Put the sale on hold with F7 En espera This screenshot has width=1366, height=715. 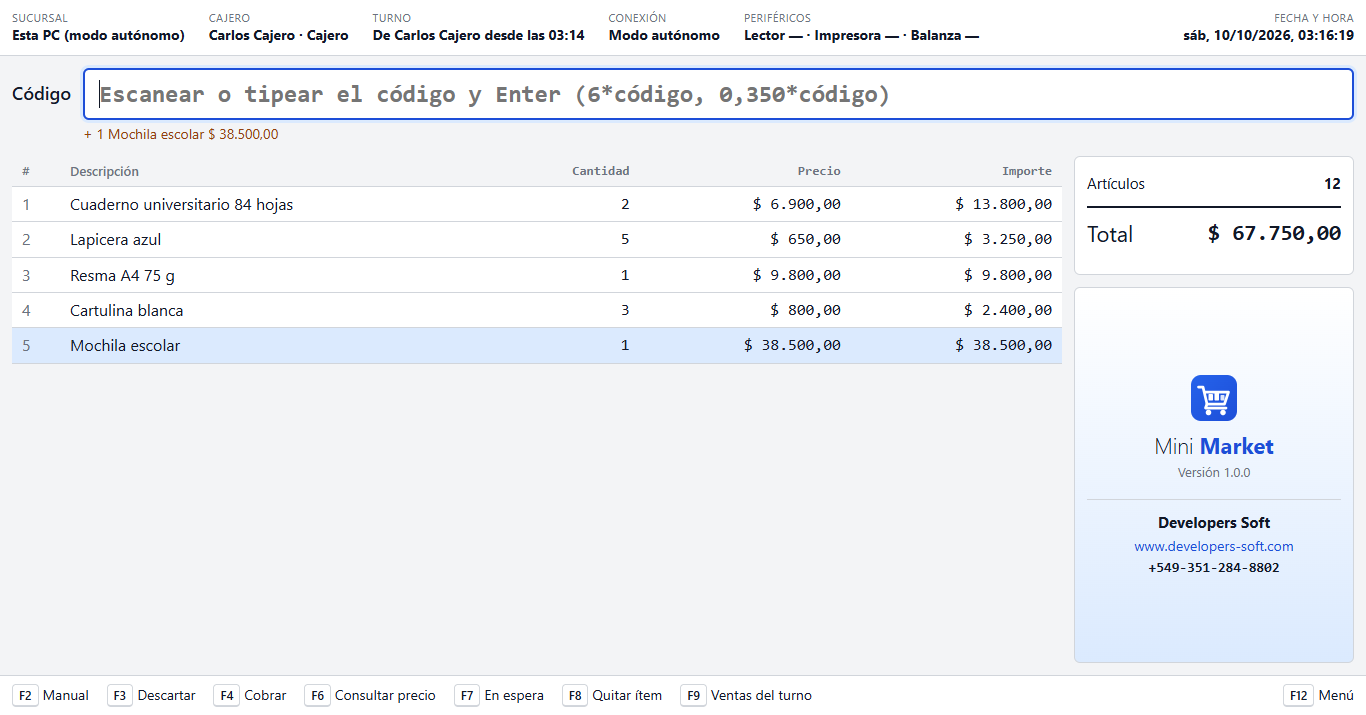(501, 695)
